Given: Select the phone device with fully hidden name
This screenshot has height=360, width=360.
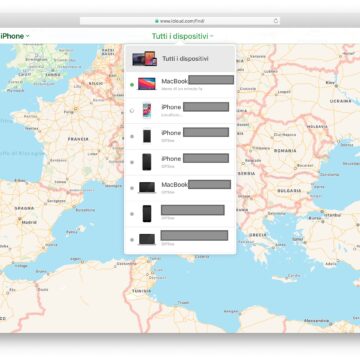Looking at the screenshot, I should coord(180,214).
